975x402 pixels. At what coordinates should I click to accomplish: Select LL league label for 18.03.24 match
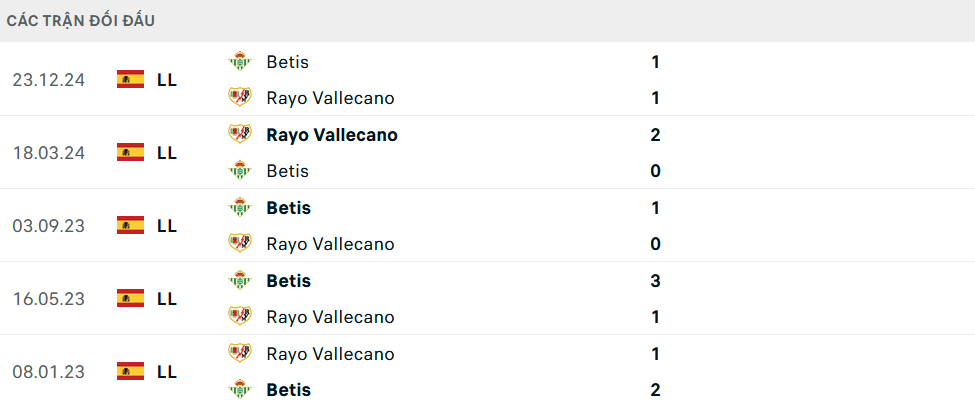[167, 153]
